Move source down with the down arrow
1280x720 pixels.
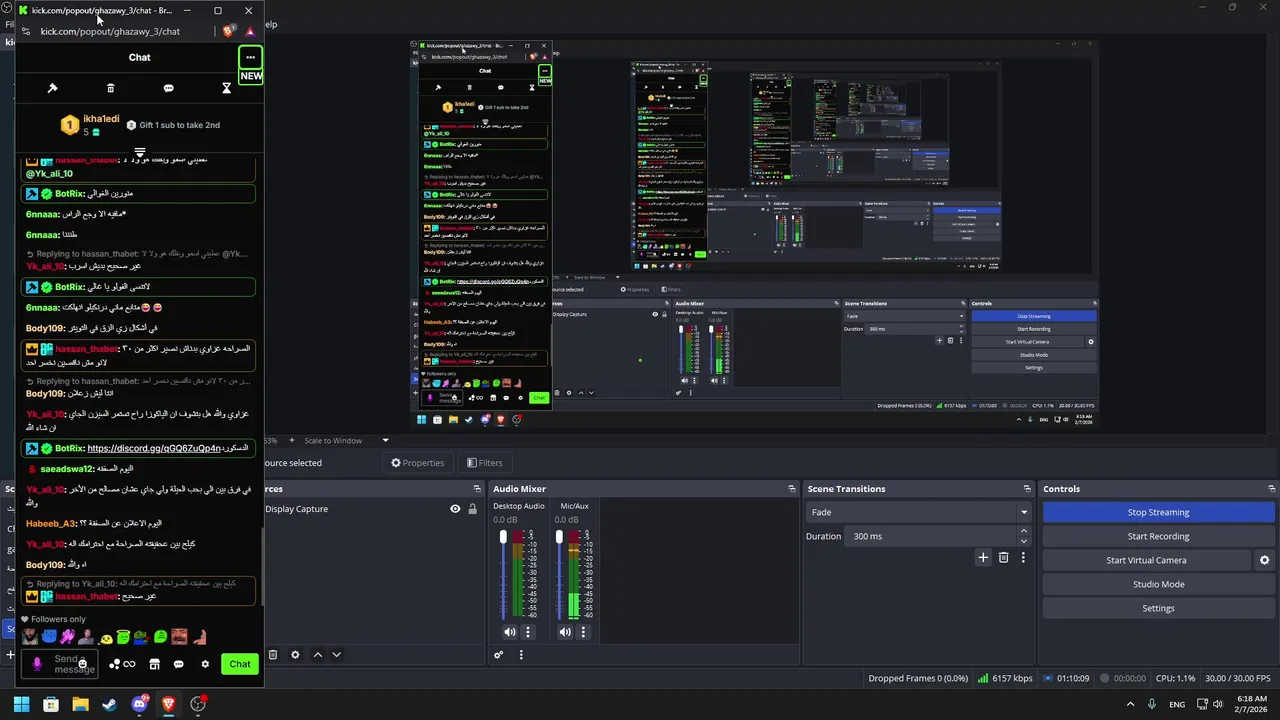(336, 655)
